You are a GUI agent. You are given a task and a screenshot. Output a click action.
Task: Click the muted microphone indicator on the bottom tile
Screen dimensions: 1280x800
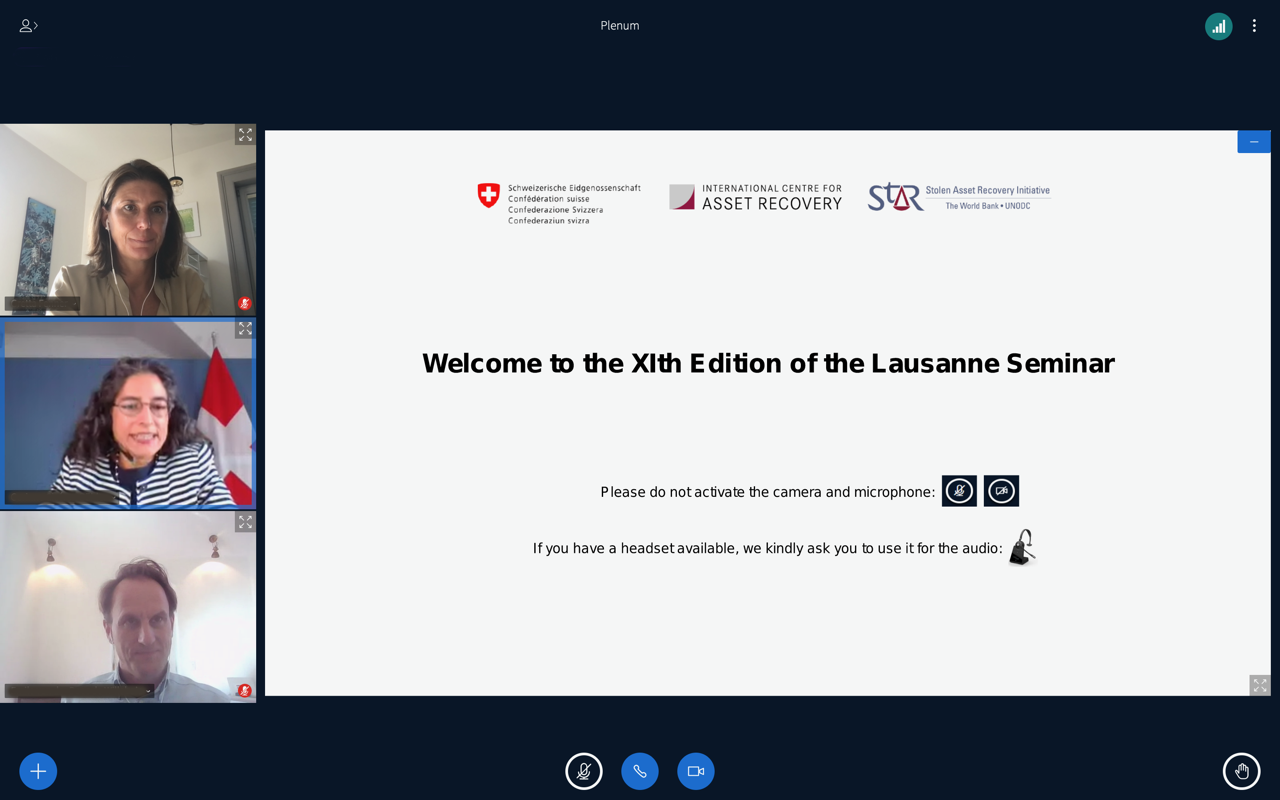click(244, 689)
